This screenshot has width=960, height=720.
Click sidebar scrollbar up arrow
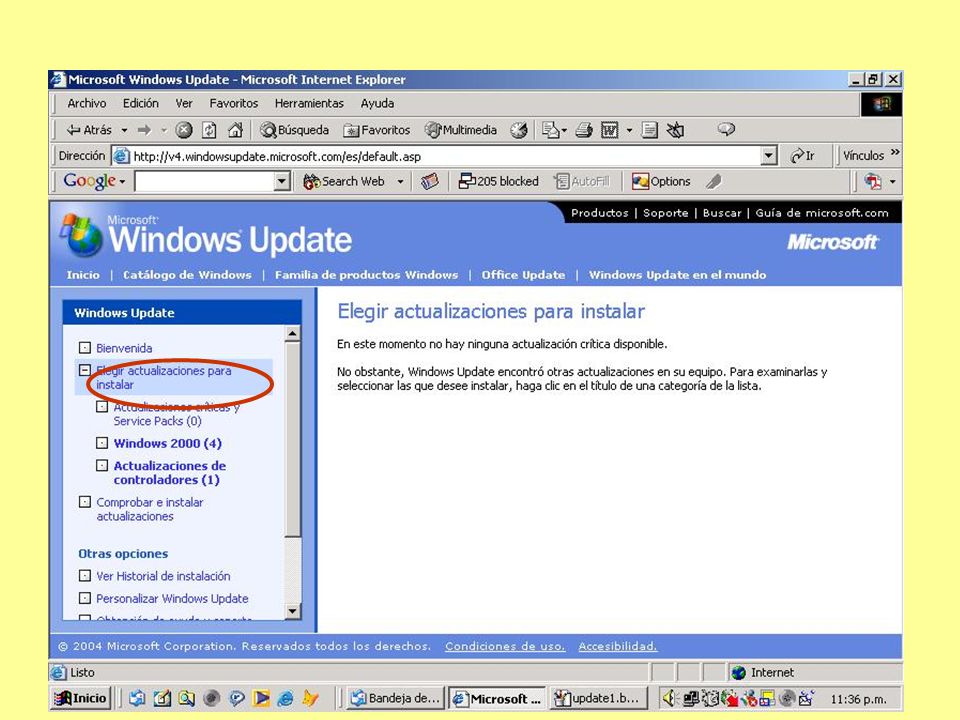click(x=293, y=333)
